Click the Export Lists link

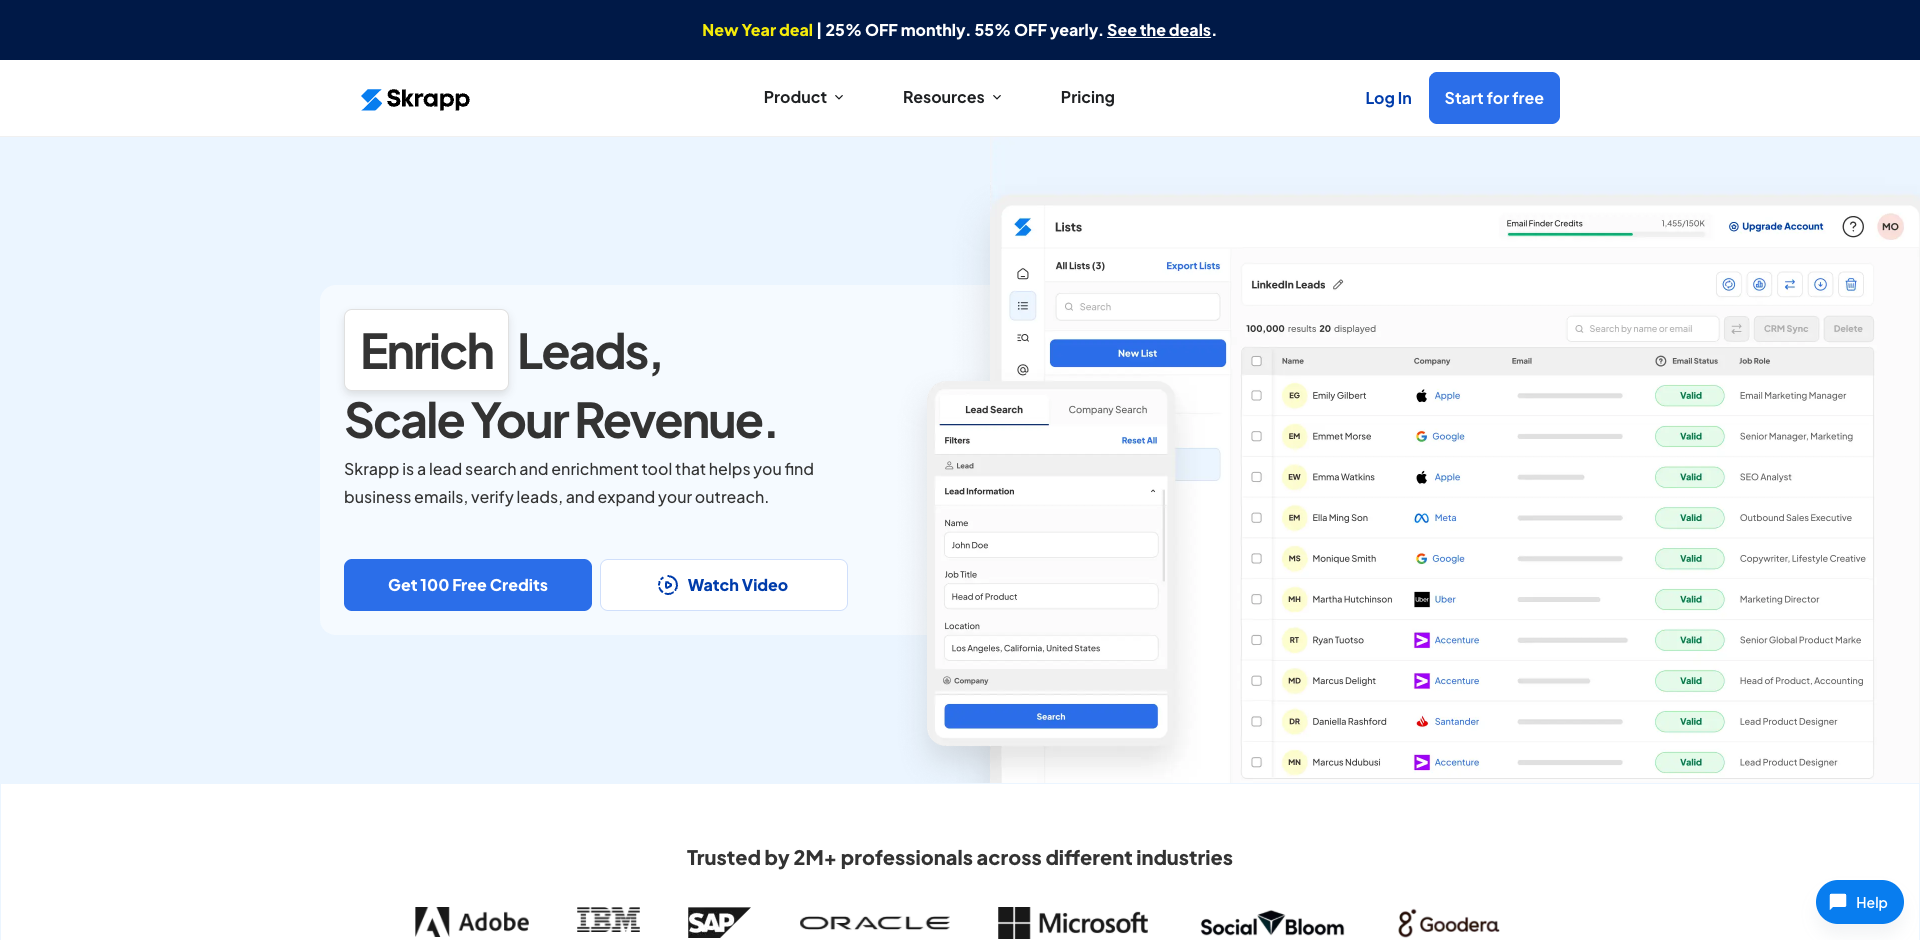[1193, 266]
